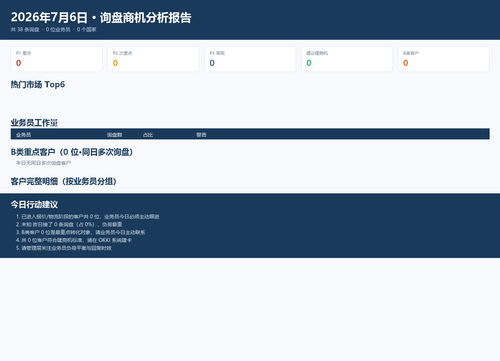Click the report title '2026年7月6日 · 询盘商机分析报告'
The height and width of the screenshot is (361, 500).
[101, 17]
